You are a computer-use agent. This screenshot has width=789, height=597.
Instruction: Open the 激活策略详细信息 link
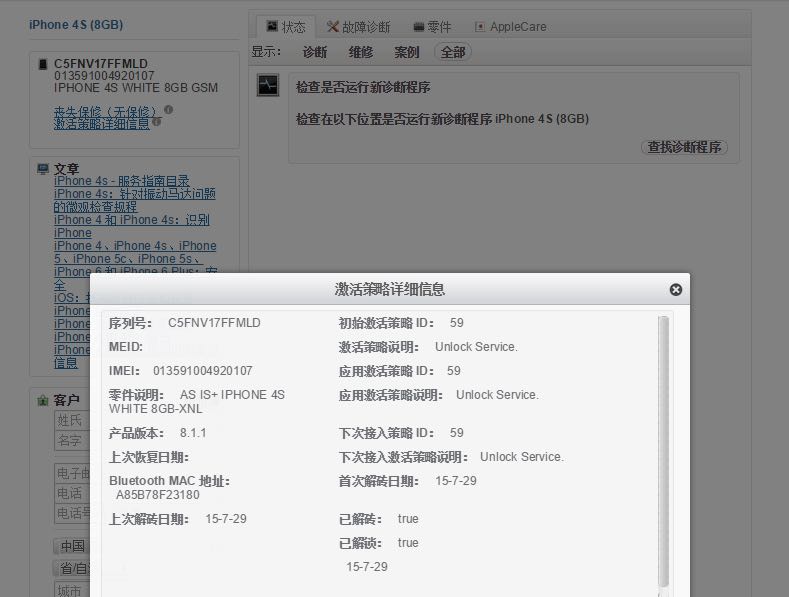[x=102, y=123]
